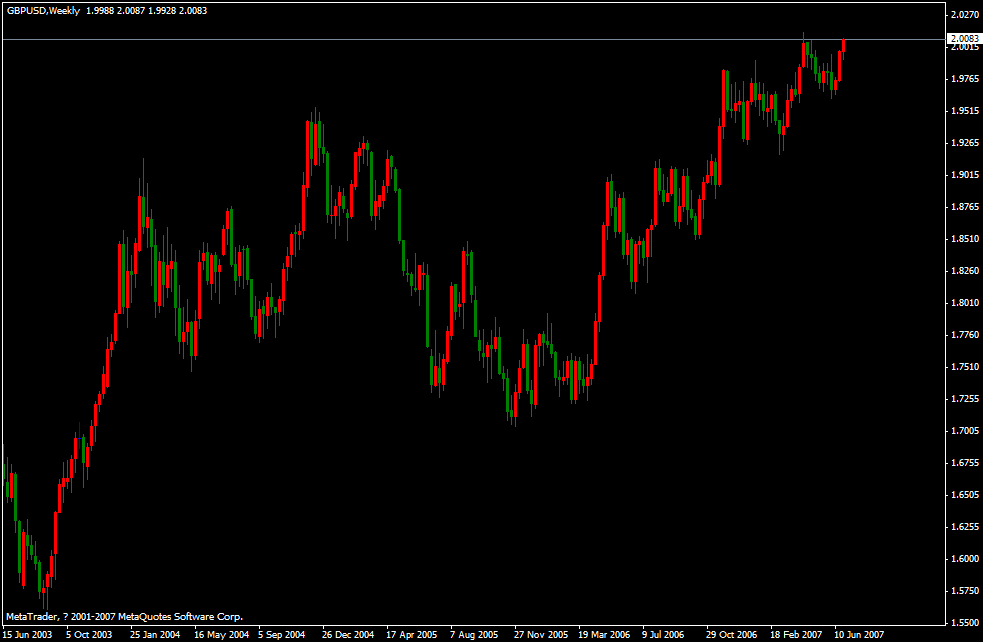The image size is (983, 642).
Task: Select the 7 Aug 2005 time axis label
Action: [474, 634]
